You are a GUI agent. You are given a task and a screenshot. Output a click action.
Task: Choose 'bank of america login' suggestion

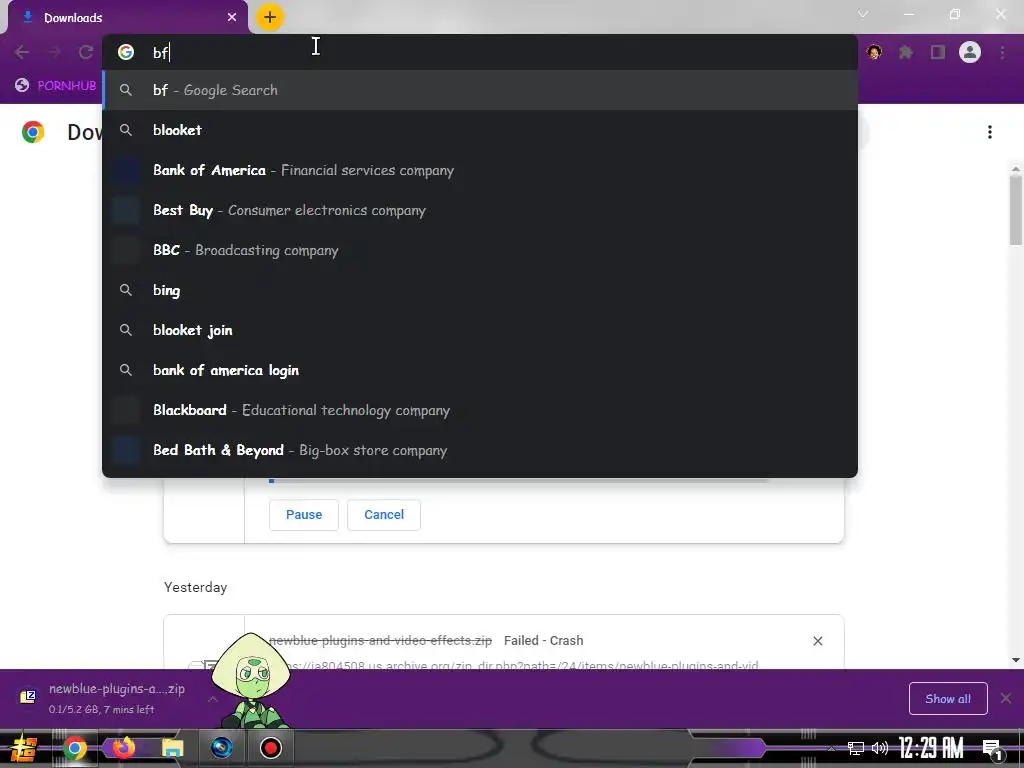point(480,370)
